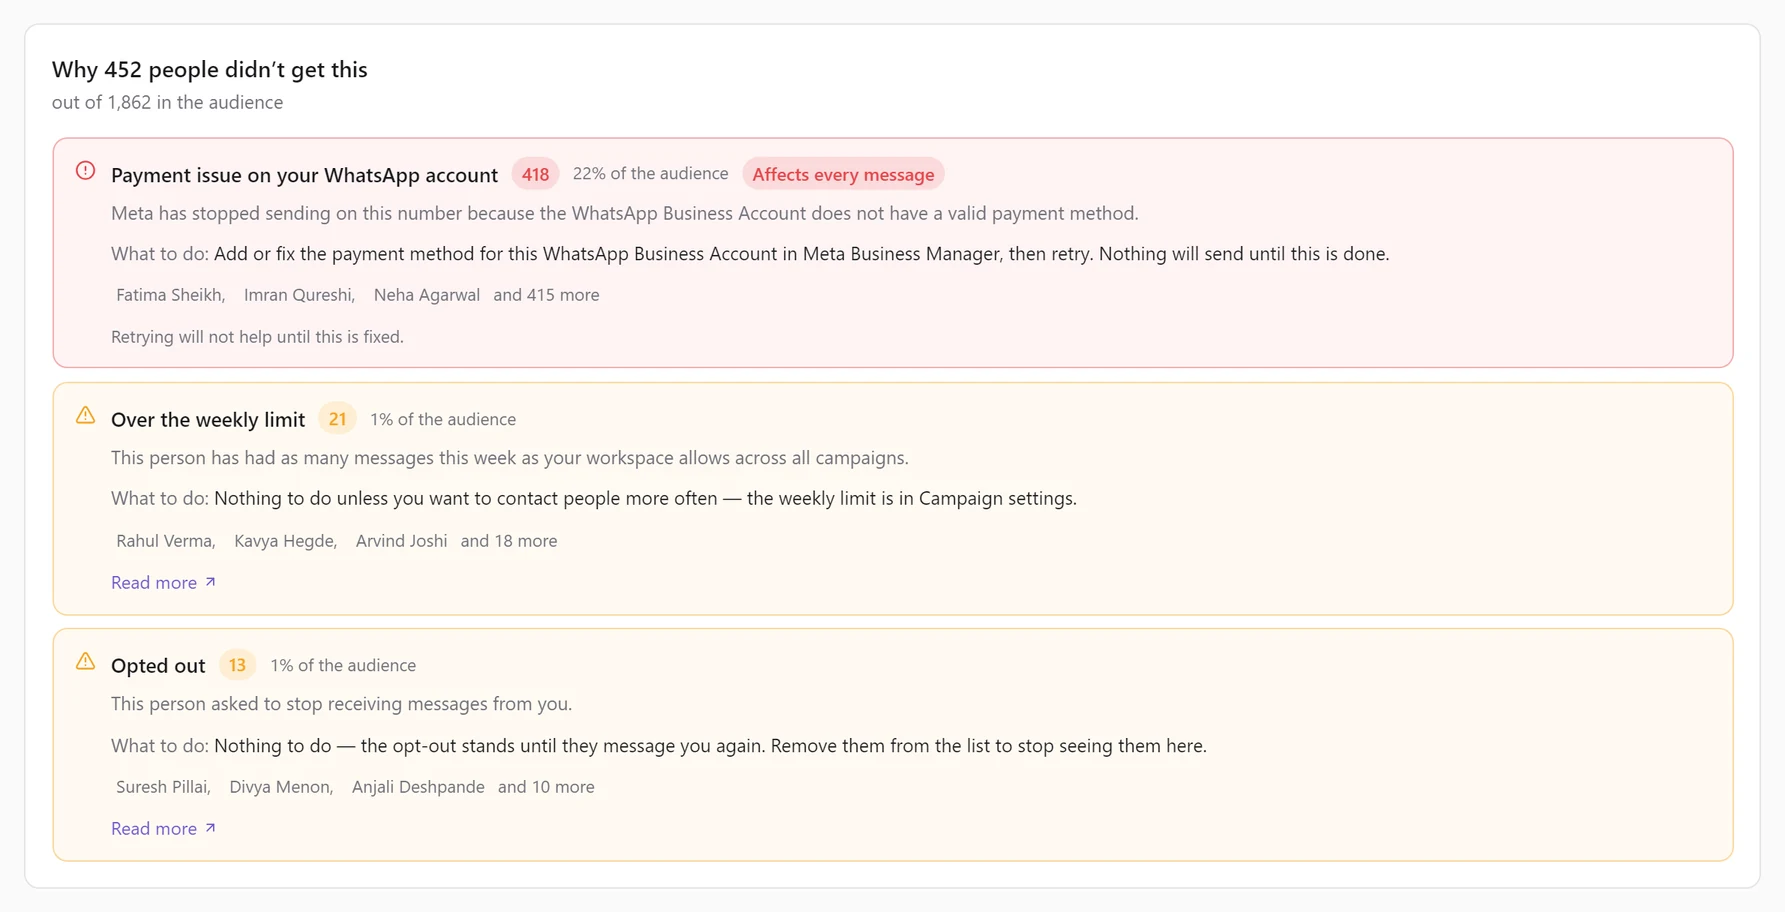Image resolution: width=1785 pixels, height=912 pixels.
Task: Click the 13 count badge
Action: pyautogui.click(x=237, y=665)
